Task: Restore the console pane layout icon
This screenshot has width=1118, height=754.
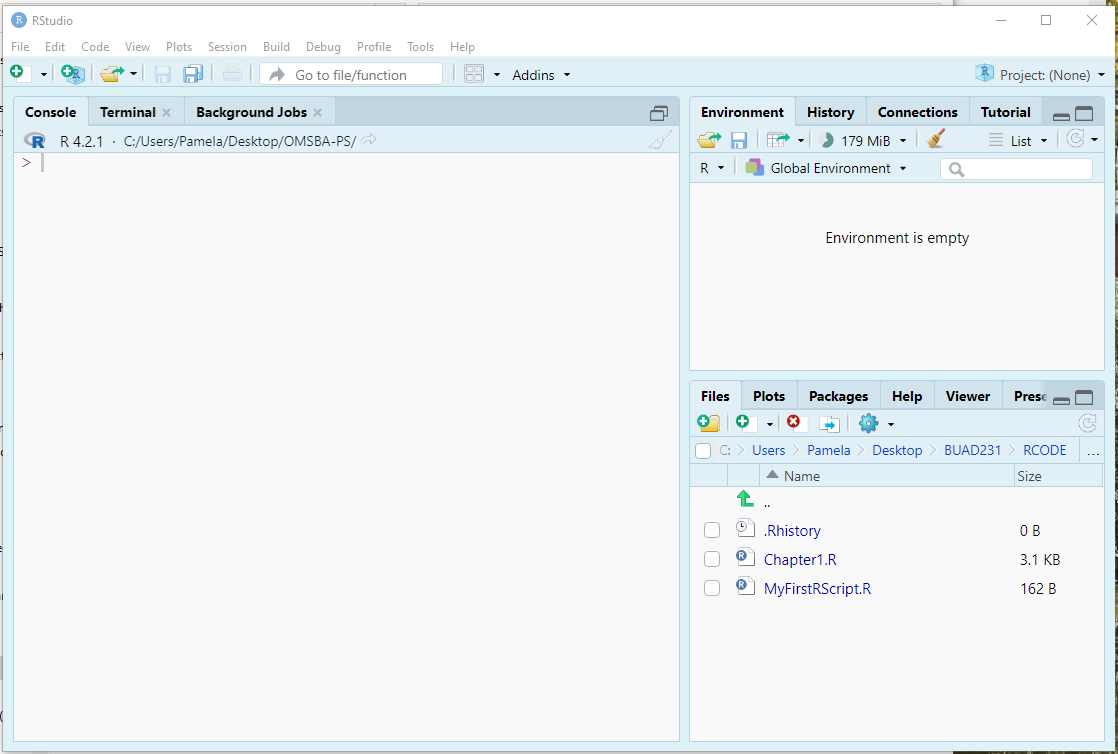Action: (x=659, y=113)
